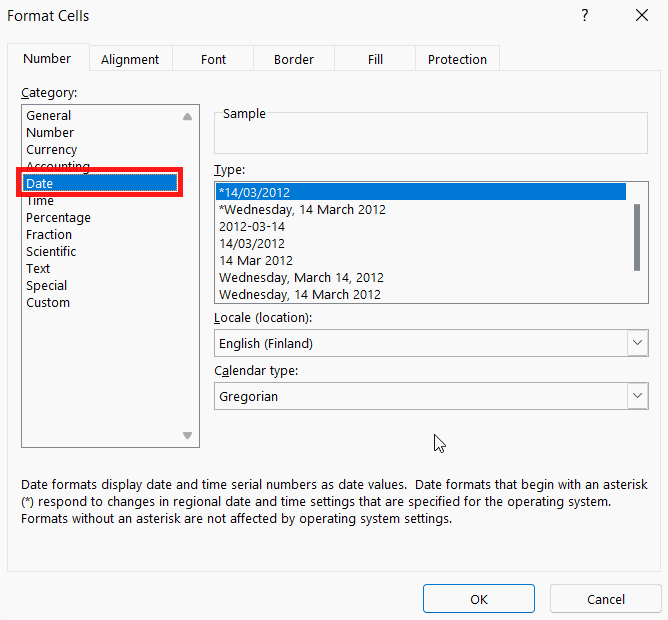
Task: Close the Format Cells dialog
Action: pos(642,16)
